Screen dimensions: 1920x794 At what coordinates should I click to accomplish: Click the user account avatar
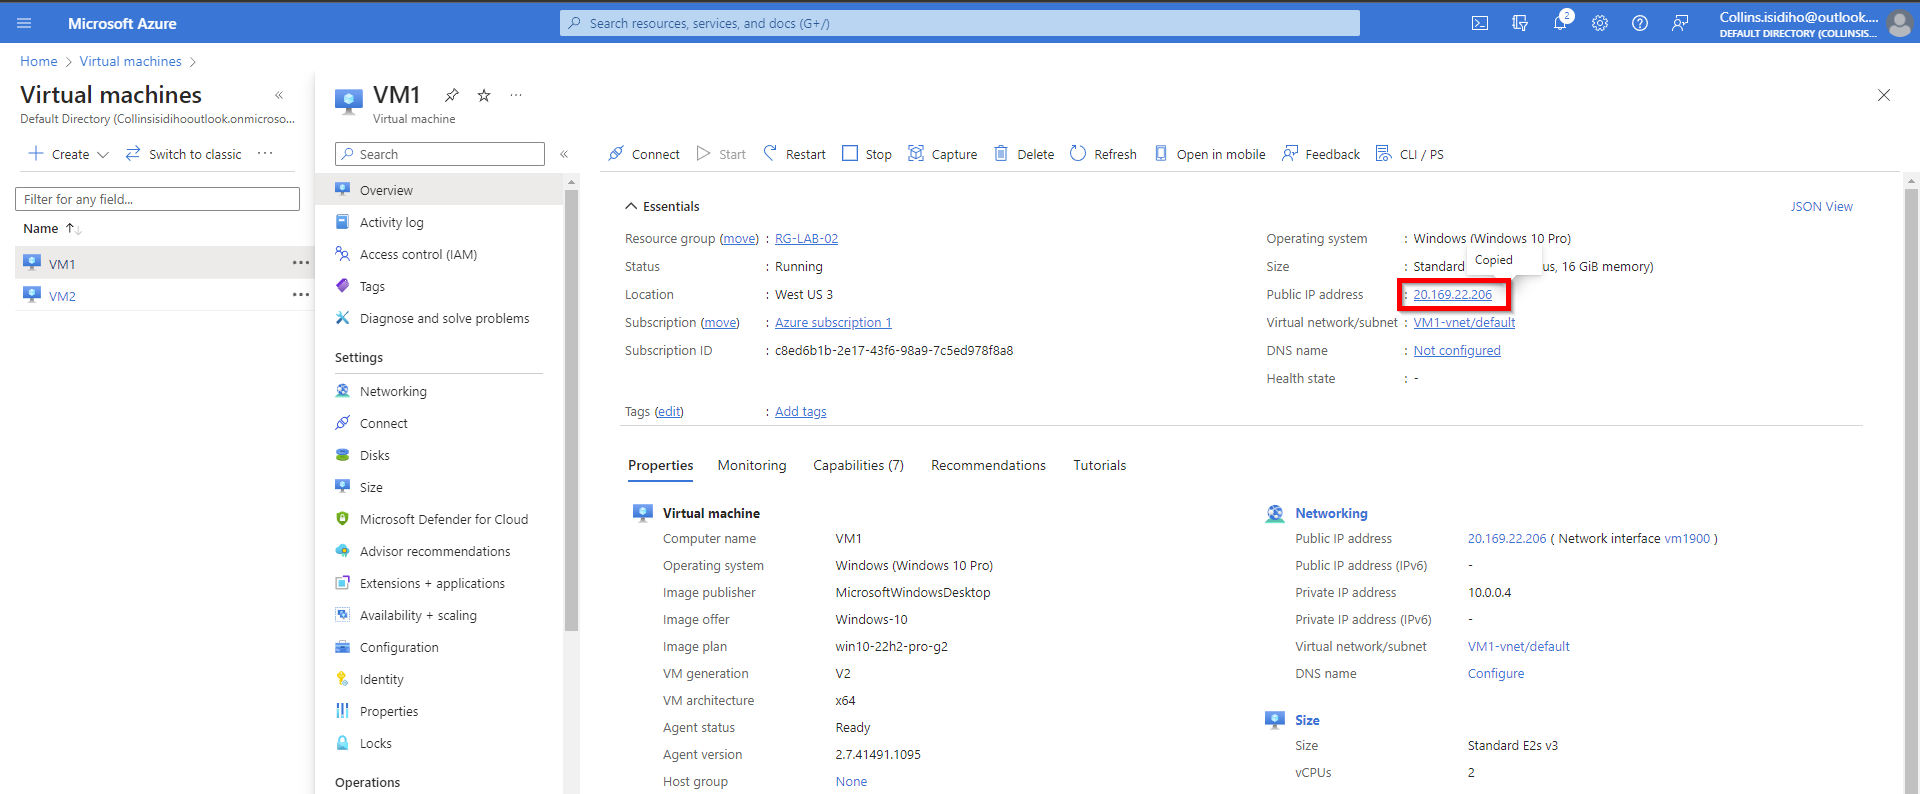pyautogui.click(x=1900, y=23)
